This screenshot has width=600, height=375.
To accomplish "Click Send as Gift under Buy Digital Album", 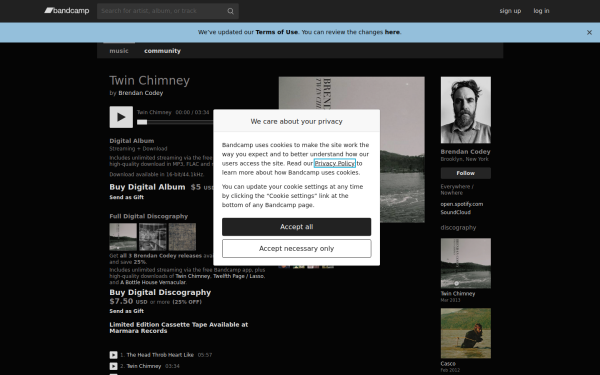I will pyautogui.click(x=127, y=197).
